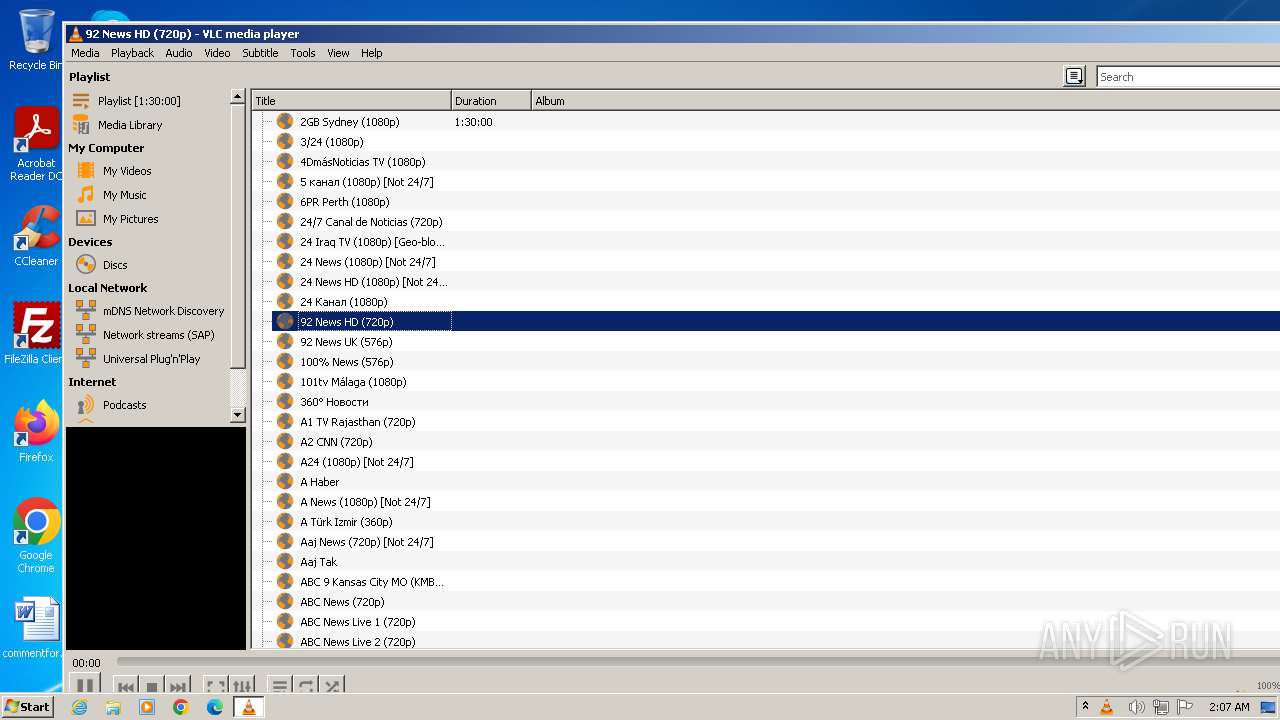Open Windows Explorer folder on taskbar
Image resolution: width=1280 pixels, height=720 pixels.
click(113, 707)
